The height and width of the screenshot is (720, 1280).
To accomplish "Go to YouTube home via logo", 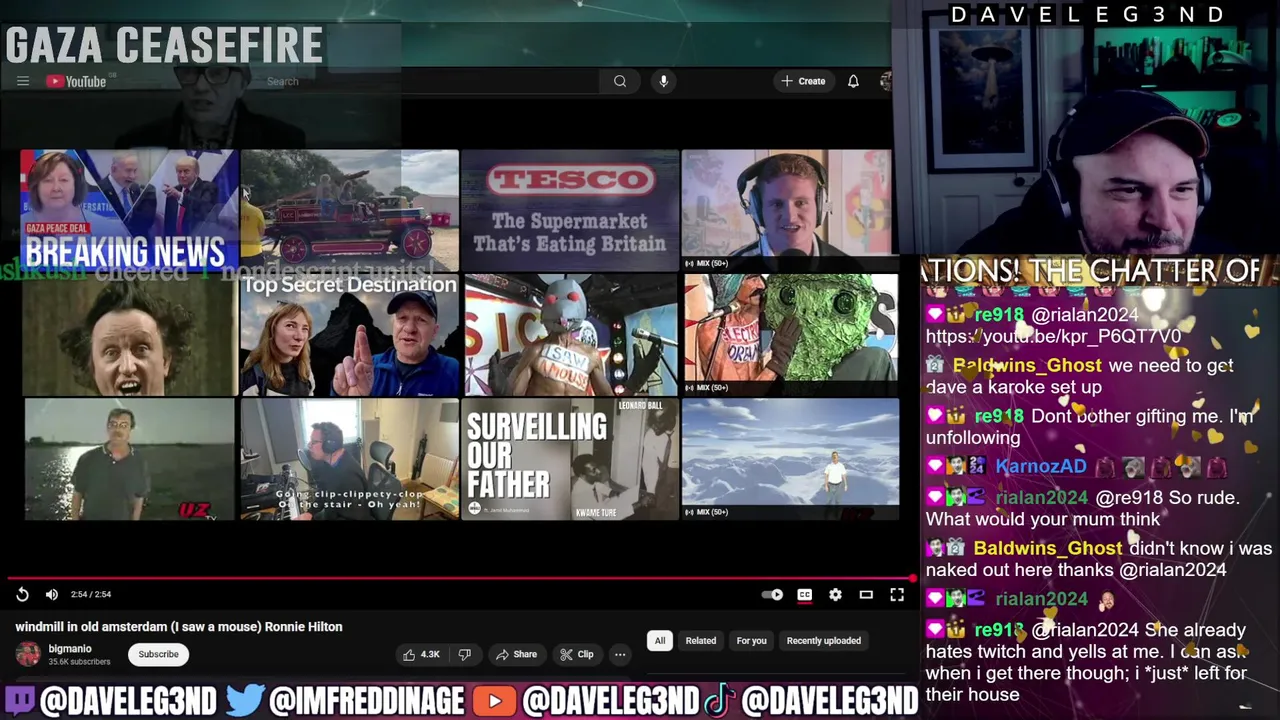I will click(x=77, y=81).
